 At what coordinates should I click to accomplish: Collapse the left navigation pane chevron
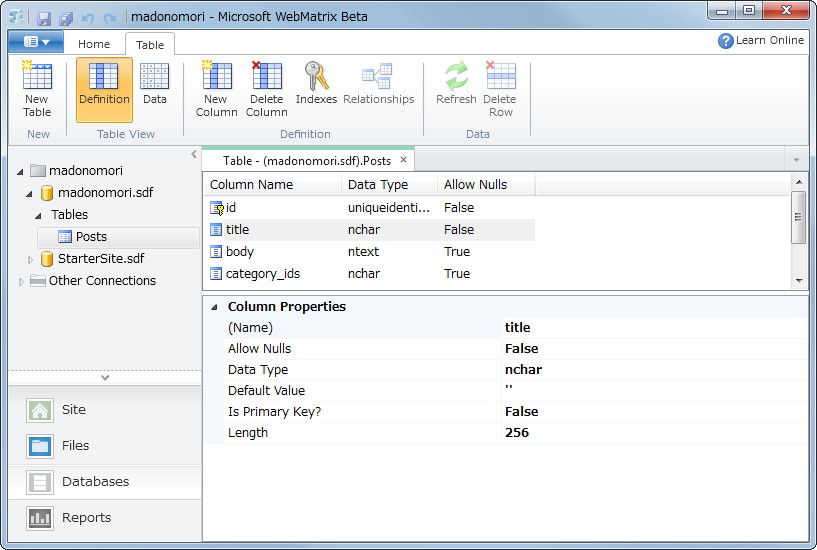coord(194,154)
